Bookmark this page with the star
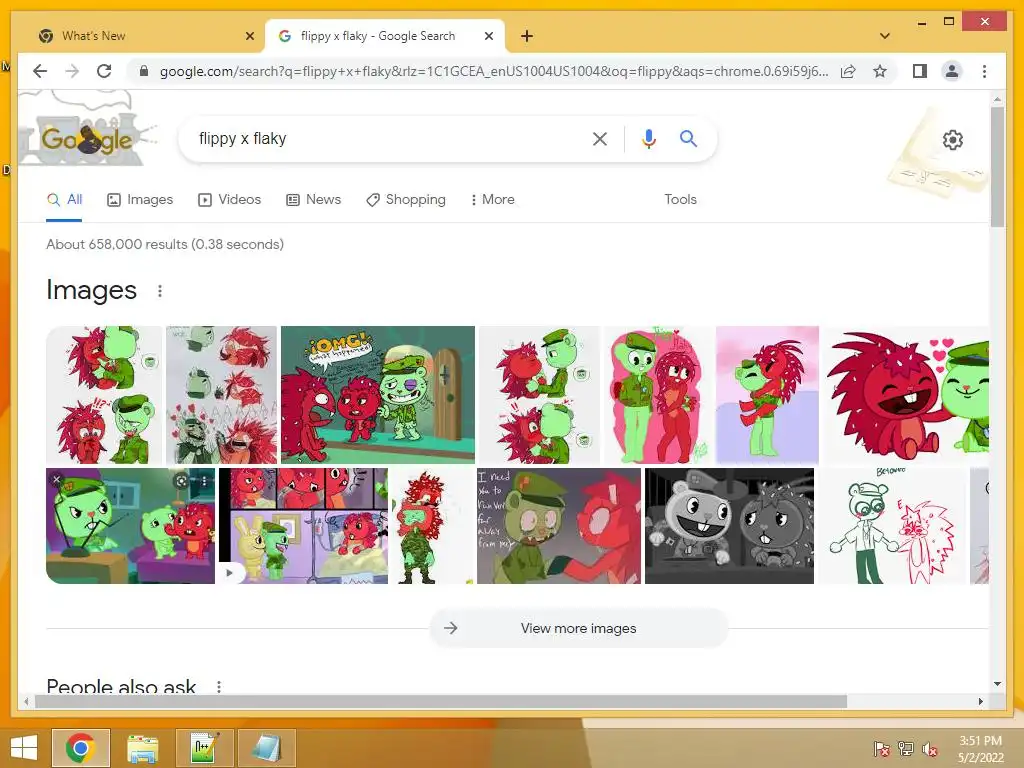Viewport: 1024px width, 768px height. (x=880, y=71)
